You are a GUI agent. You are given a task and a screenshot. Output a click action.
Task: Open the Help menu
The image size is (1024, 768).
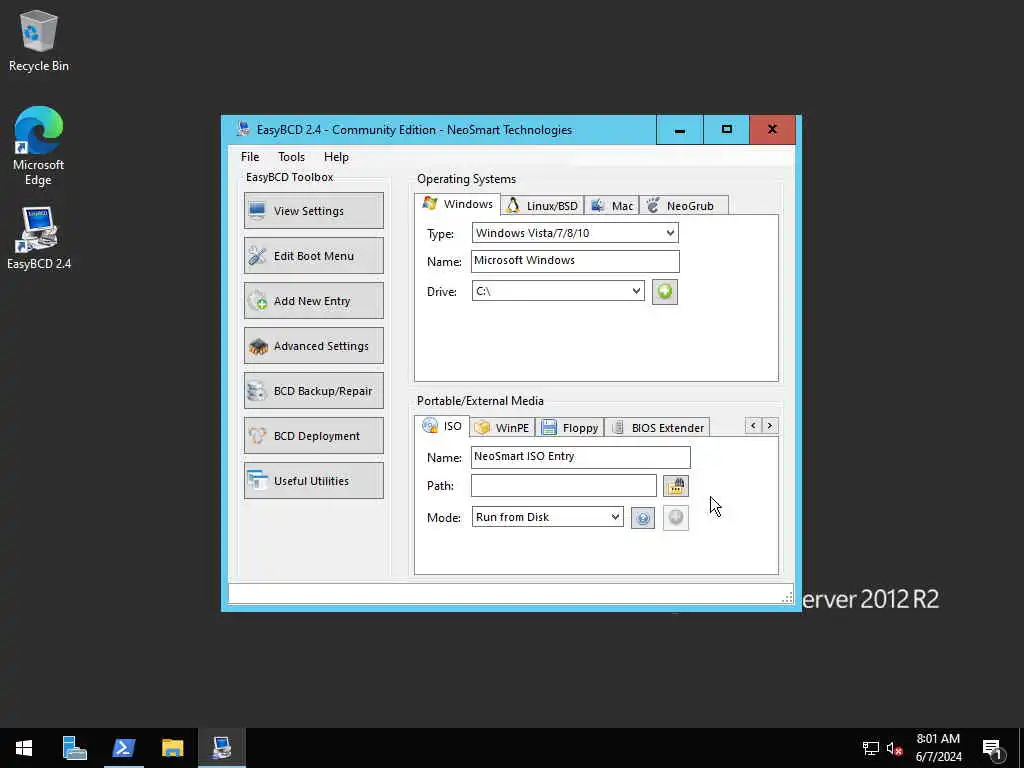point(336,157)
